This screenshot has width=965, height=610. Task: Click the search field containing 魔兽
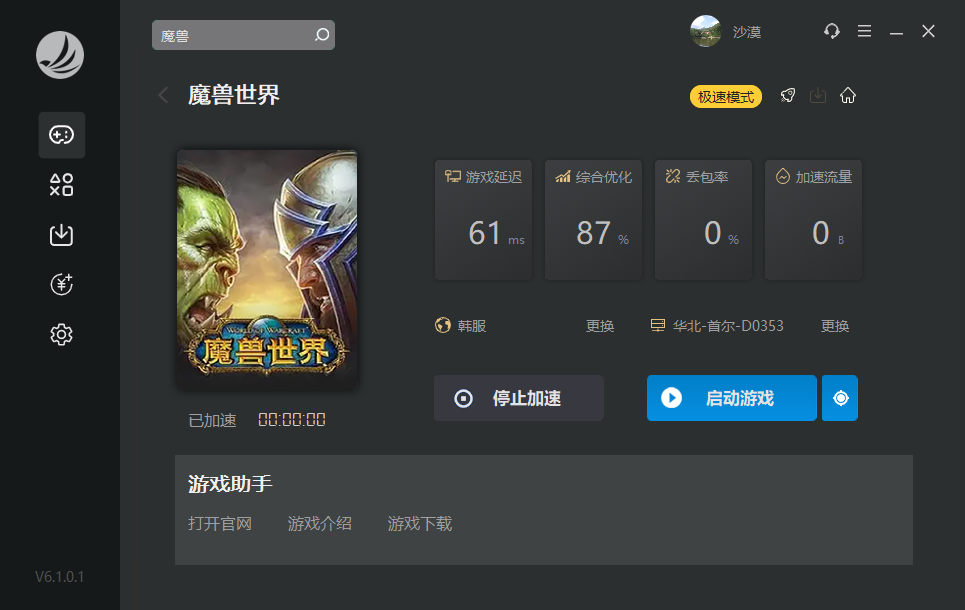click(x=243, y=35)
